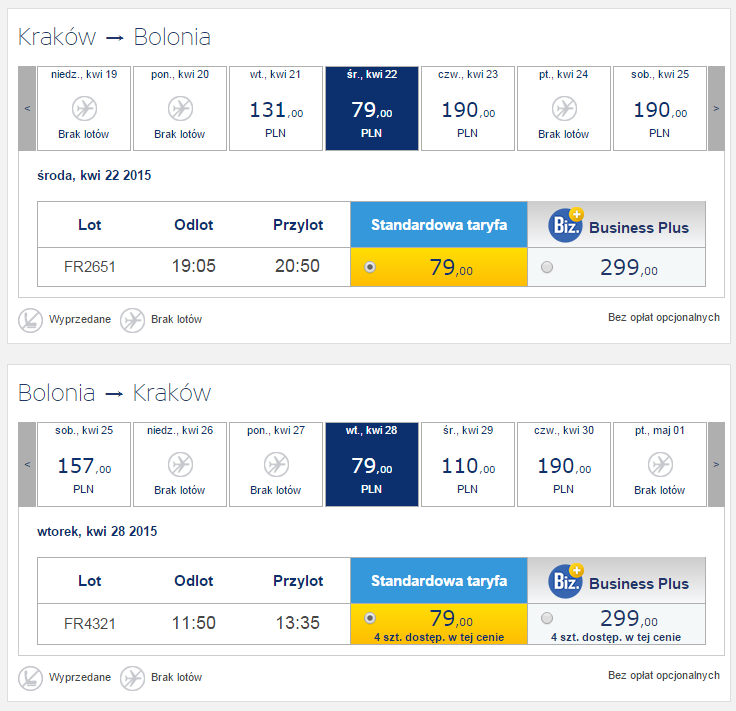Click the yellow 79,00 fare cell for FR4321
Viewport: 736px width, 711px height.
[439, 624]
